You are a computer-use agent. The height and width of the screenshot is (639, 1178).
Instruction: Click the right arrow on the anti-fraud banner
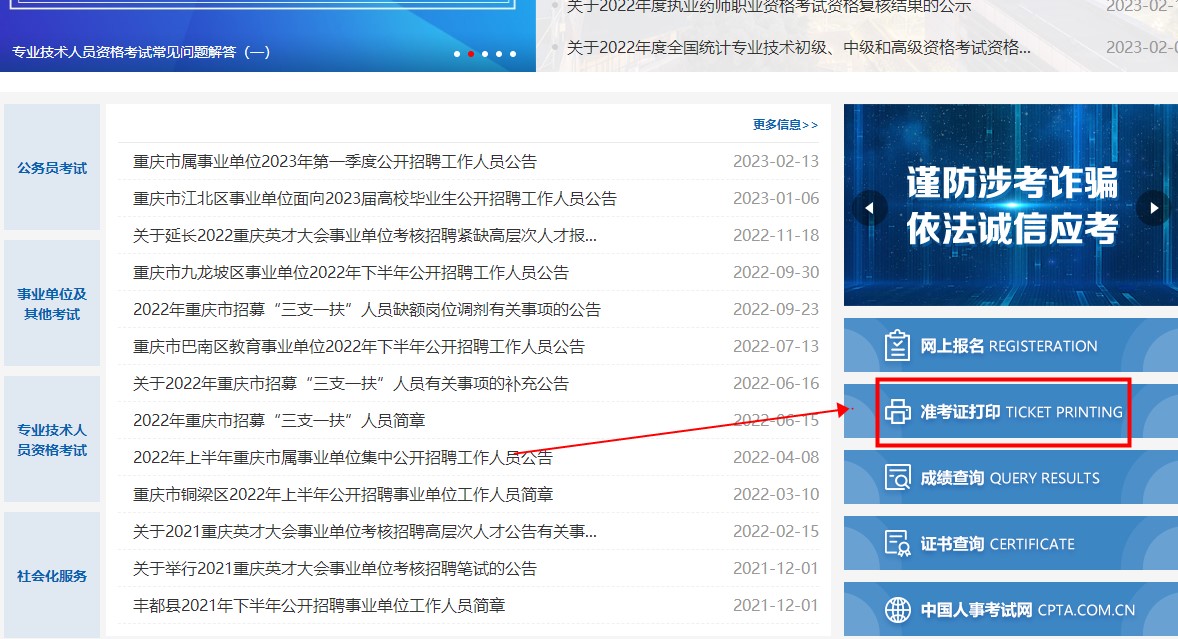click(x=1154, y=207)
